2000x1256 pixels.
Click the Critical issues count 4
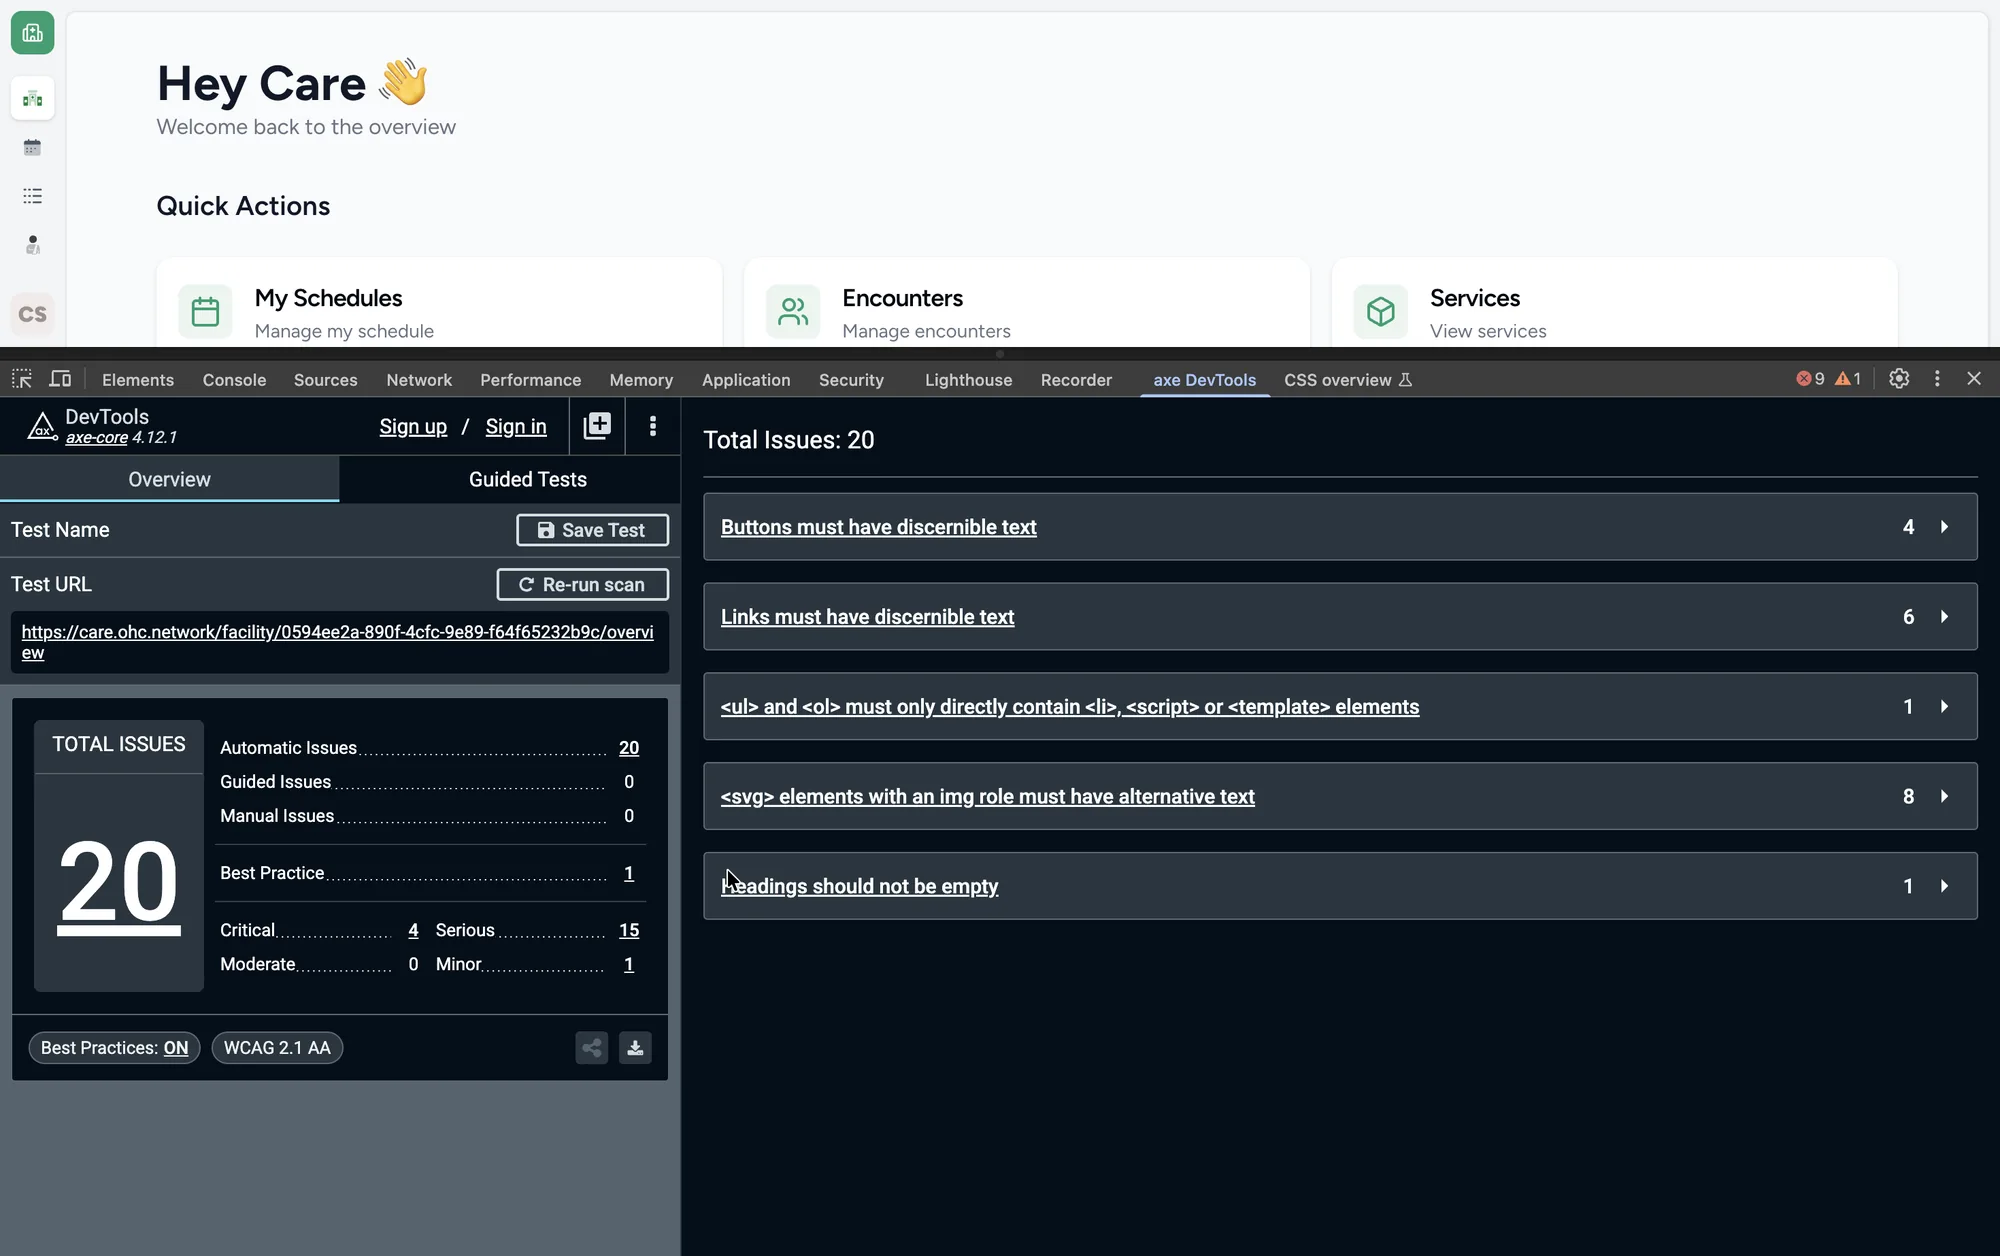tap(413, 930)
